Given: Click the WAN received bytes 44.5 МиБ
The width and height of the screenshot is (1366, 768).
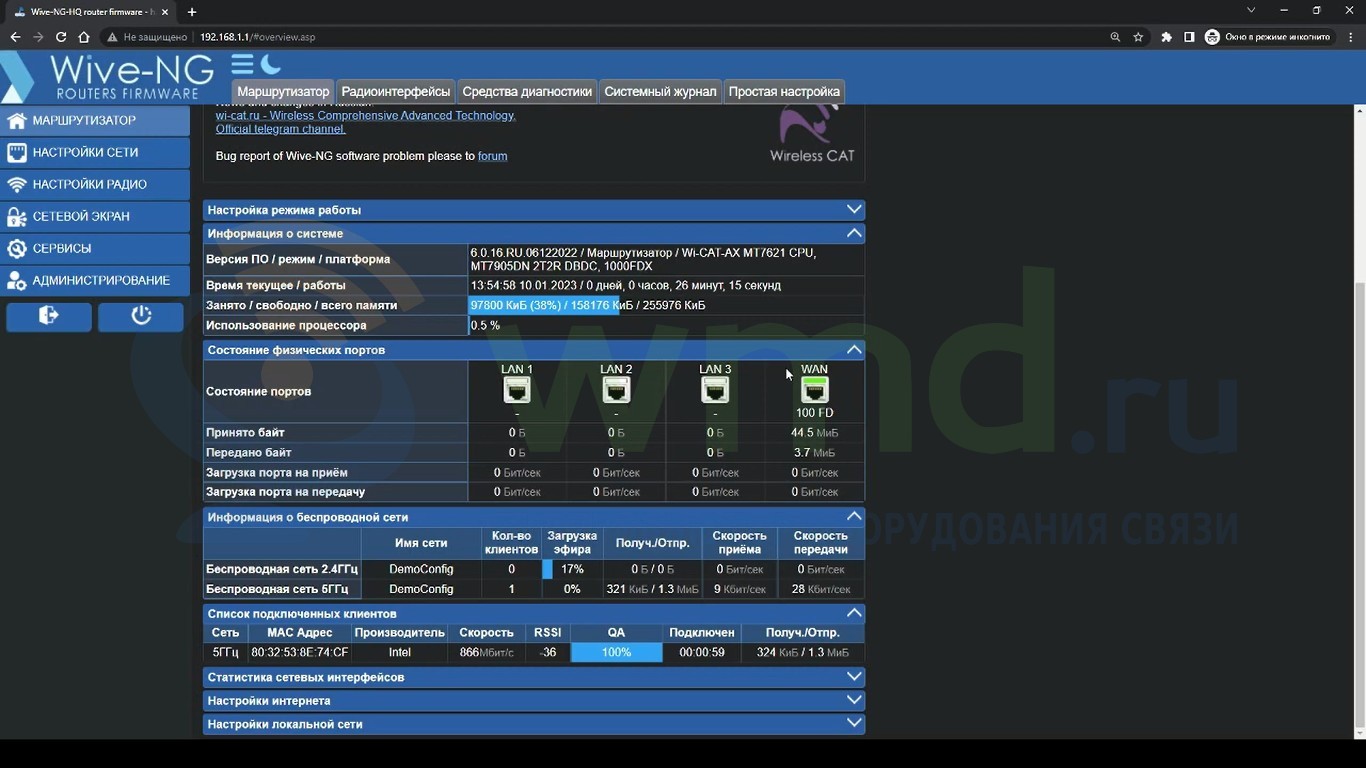Looking at the screenshot, I should click(815, 433).
